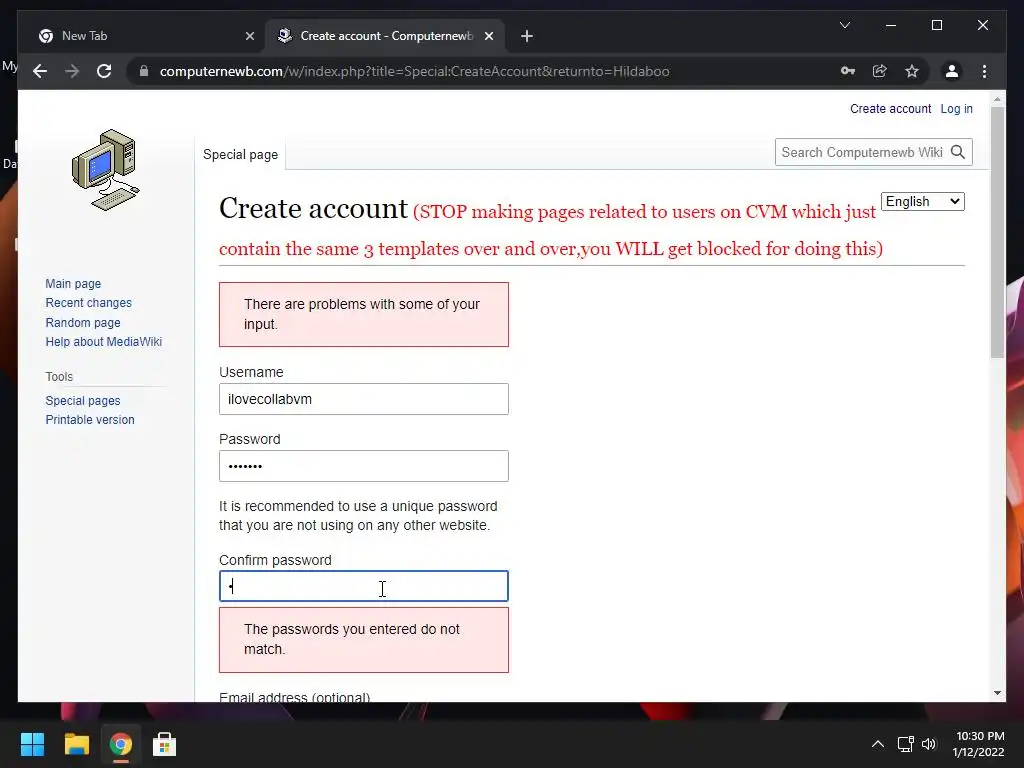The image size is (1024, 768).
Task: Open the clock and date panel
Action: [978, 744]
